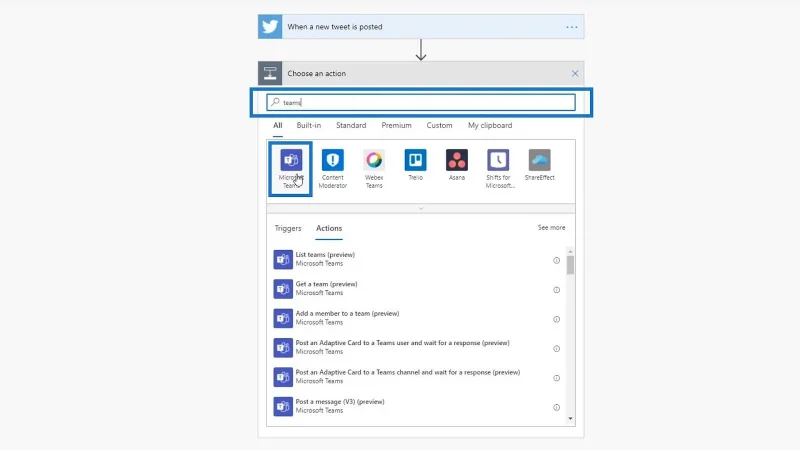The width and height of the screenshot is (800, 450).
Task: Click scroll down arrow in actions list
Action: coord(570,419)
